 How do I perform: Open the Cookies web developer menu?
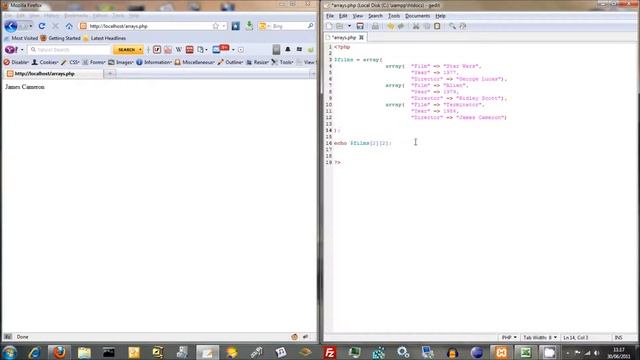click(45, 62)
